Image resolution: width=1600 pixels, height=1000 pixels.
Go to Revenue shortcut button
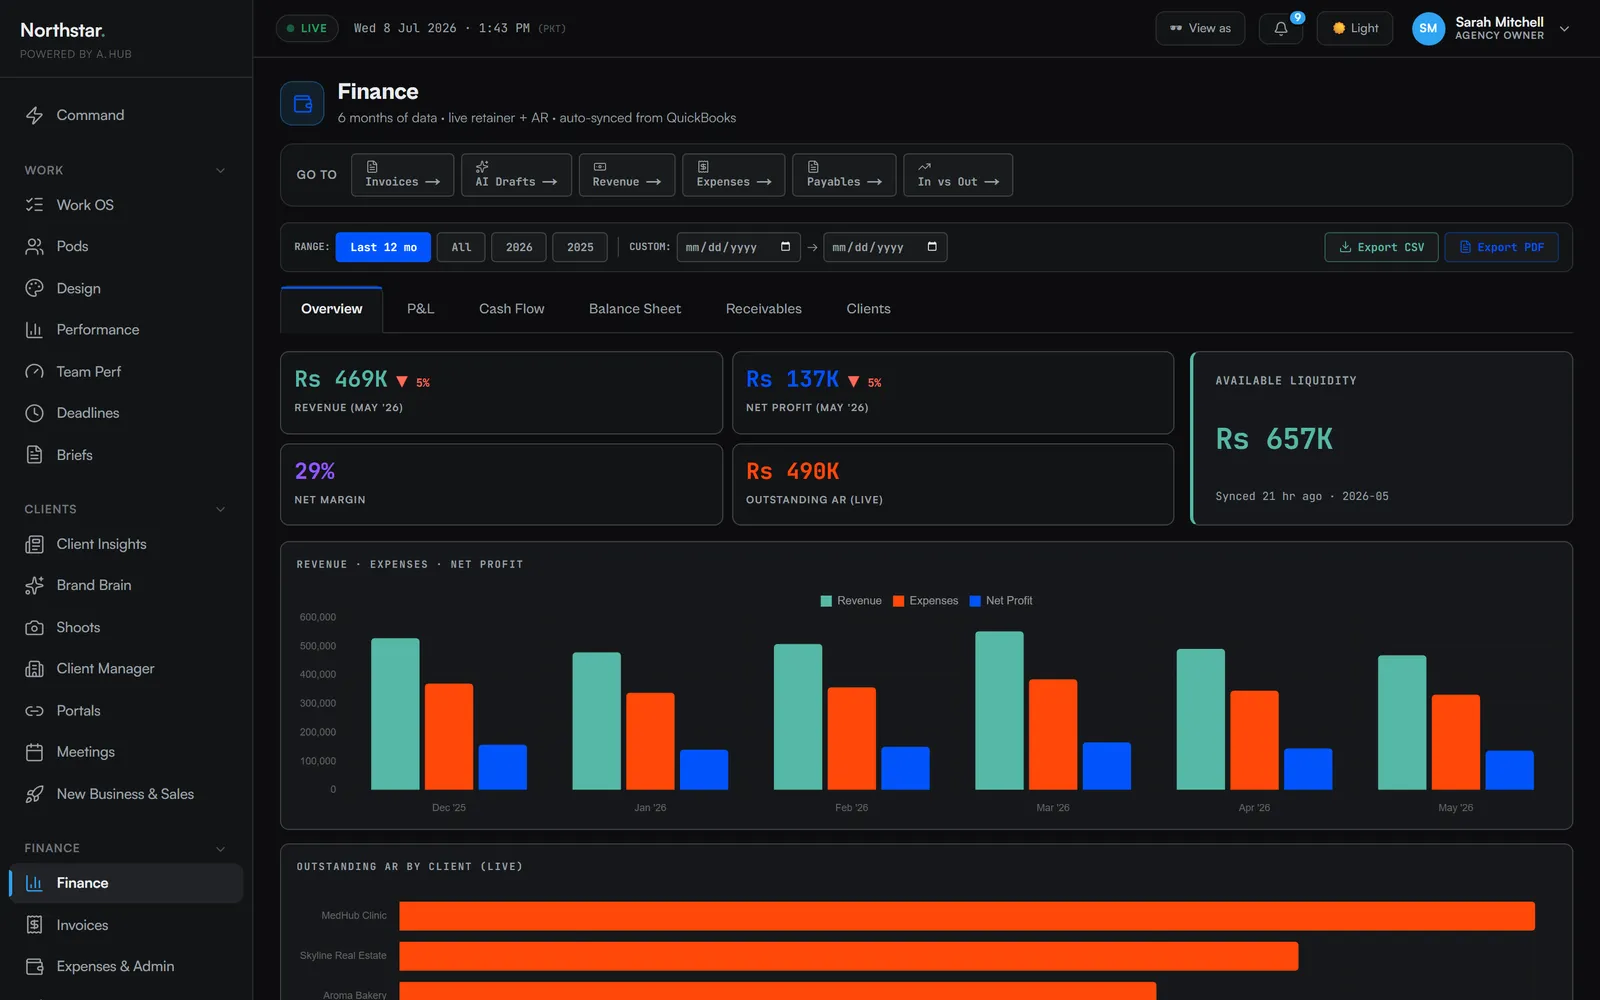[x=626, y=175]
